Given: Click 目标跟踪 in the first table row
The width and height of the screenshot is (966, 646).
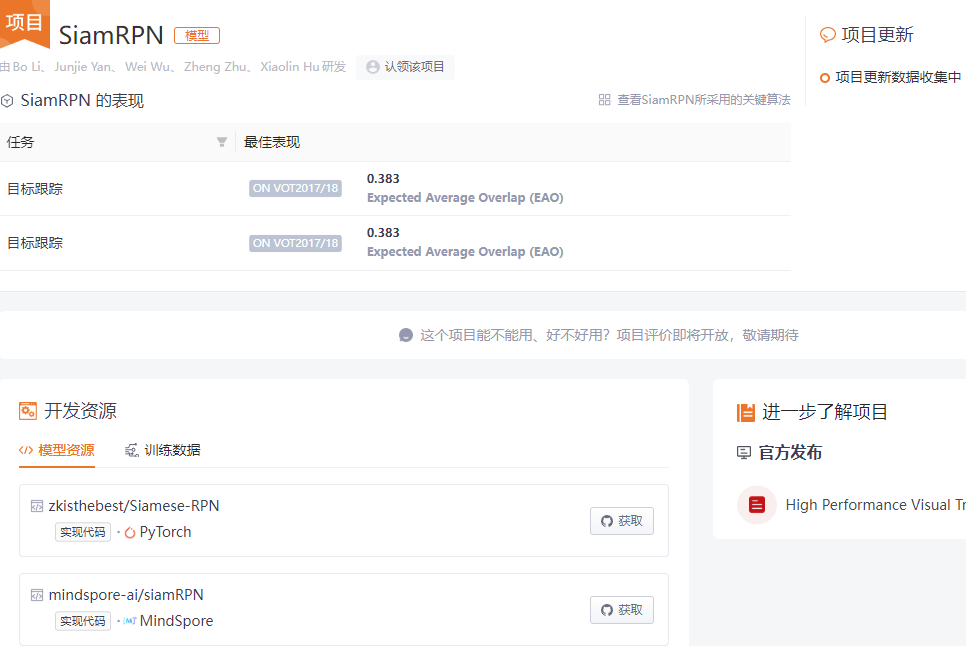Looking at the screenshot, I should point(35,189).
